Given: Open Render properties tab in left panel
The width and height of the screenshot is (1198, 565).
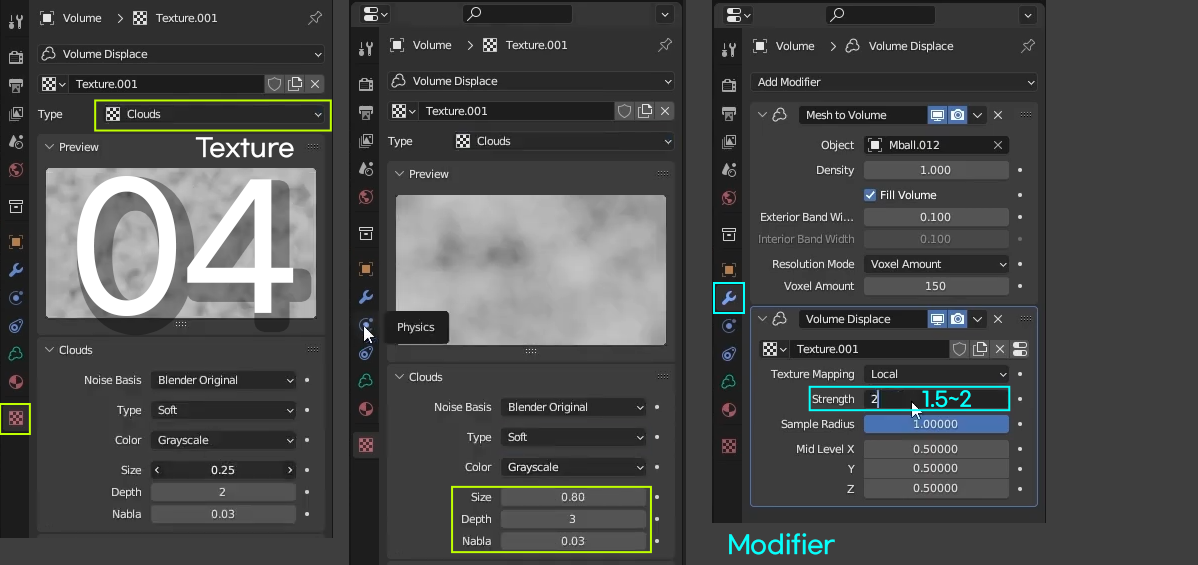Looking at the screenshot, I should 15,57.
